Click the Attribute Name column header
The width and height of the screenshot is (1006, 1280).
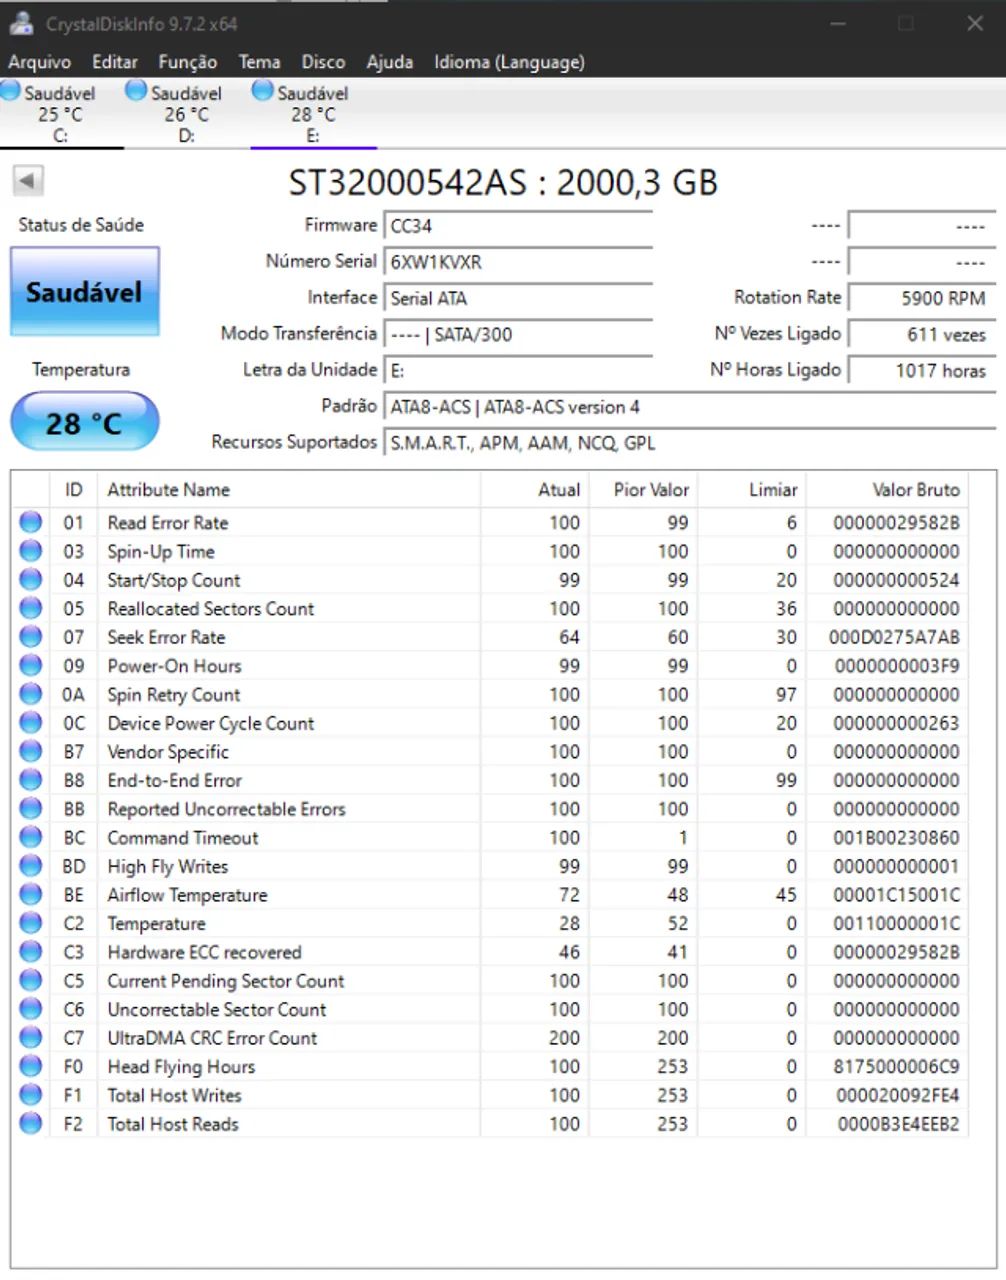coord(289,489)
